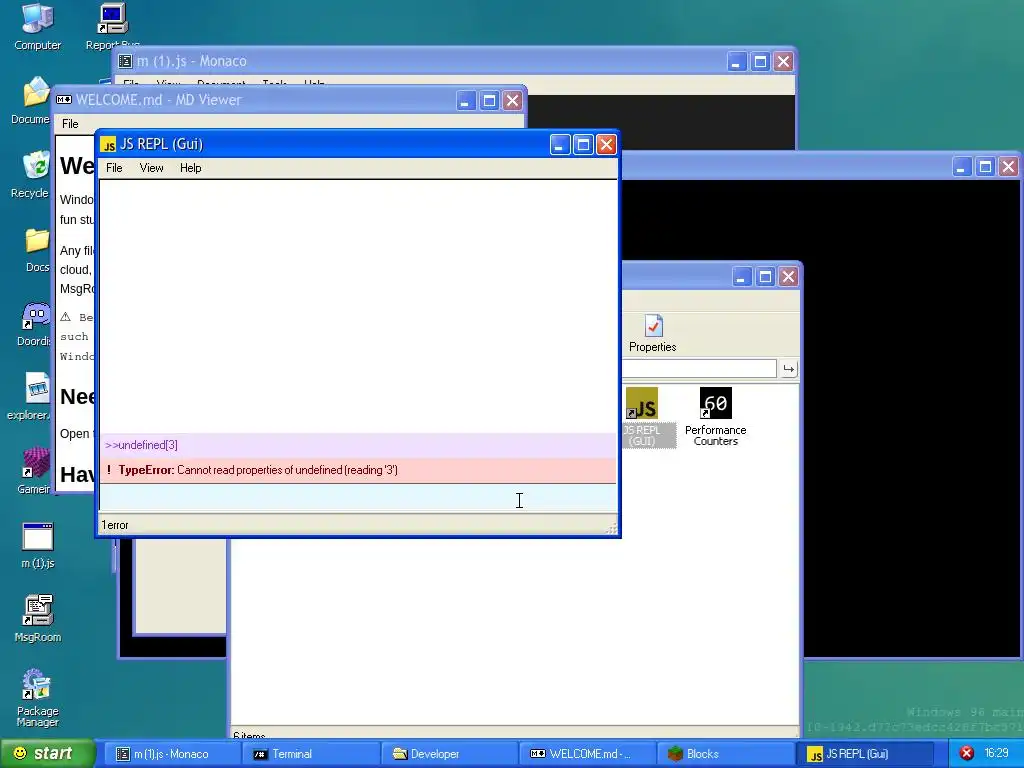
Task: Minimize the JS REPL window
Action: pyautogui.click(x=560, y=144)
